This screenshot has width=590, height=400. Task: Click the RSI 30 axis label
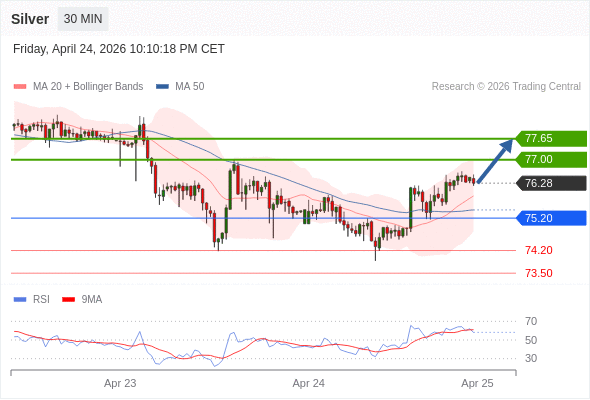point(531,358)
